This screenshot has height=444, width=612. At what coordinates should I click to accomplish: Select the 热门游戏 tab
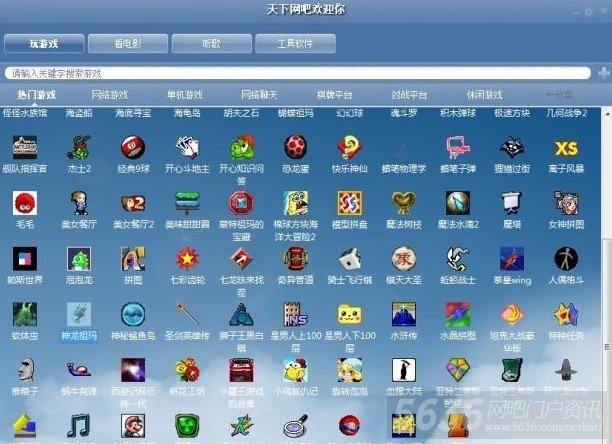37,94
